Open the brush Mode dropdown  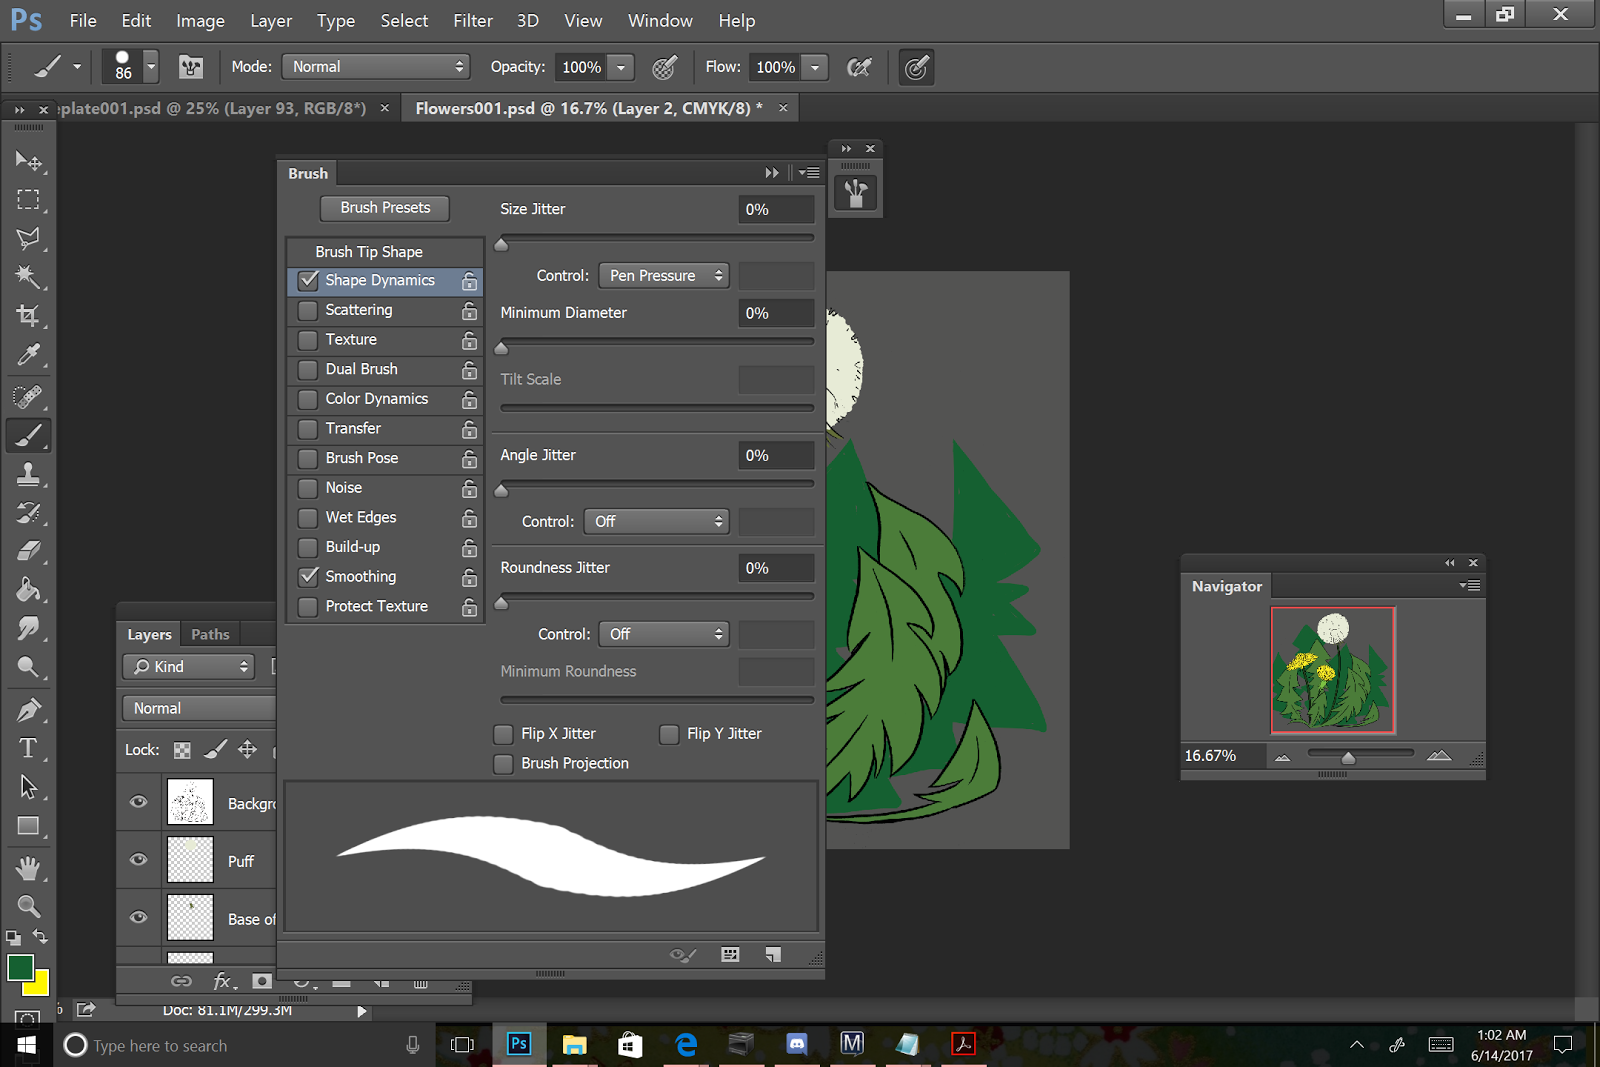click(376, 67)
